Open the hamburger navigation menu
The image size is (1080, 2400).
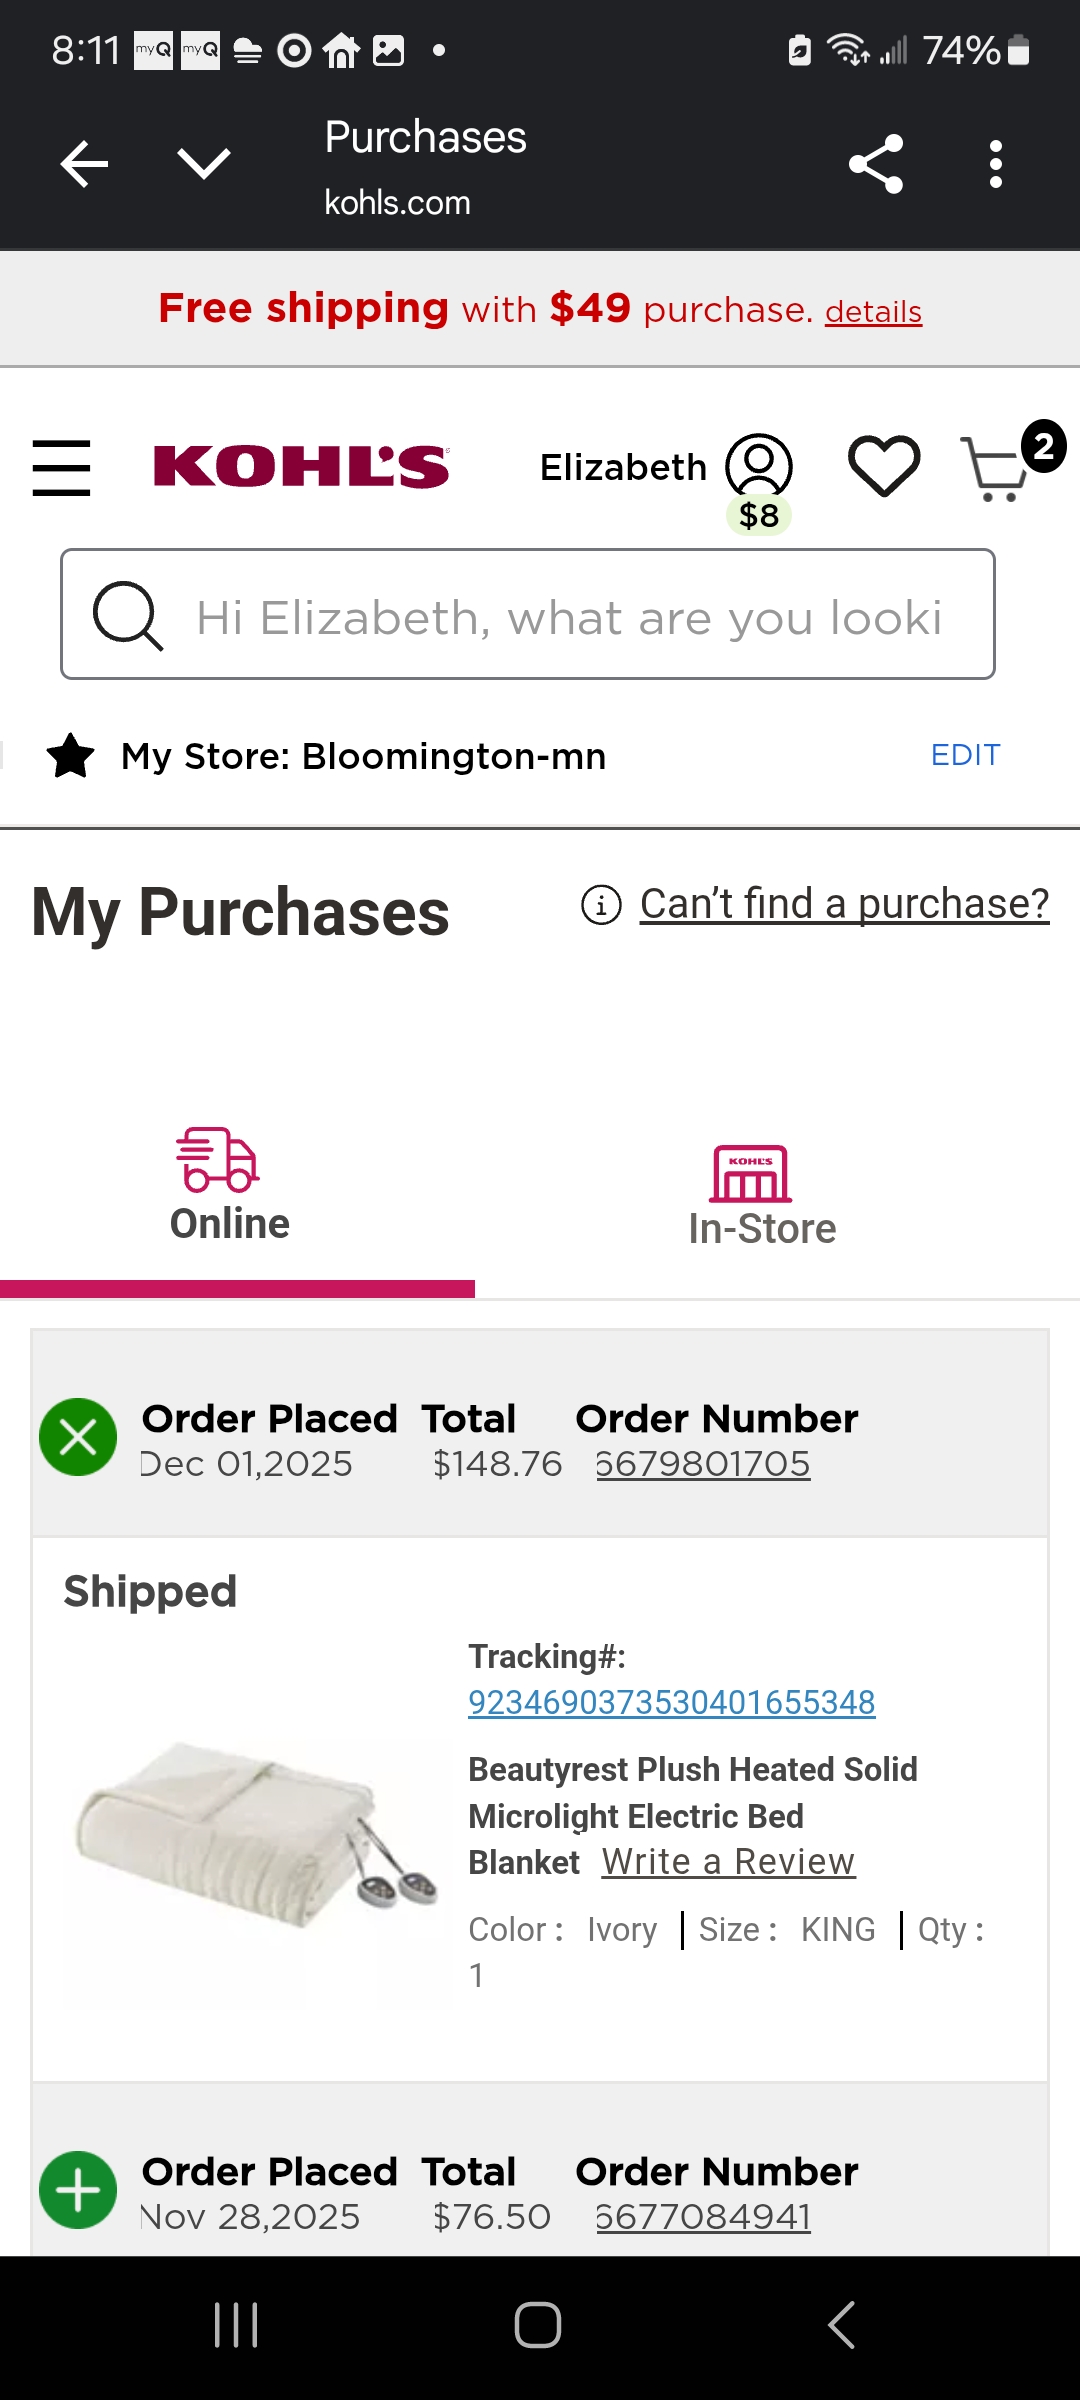click(61, 467)
